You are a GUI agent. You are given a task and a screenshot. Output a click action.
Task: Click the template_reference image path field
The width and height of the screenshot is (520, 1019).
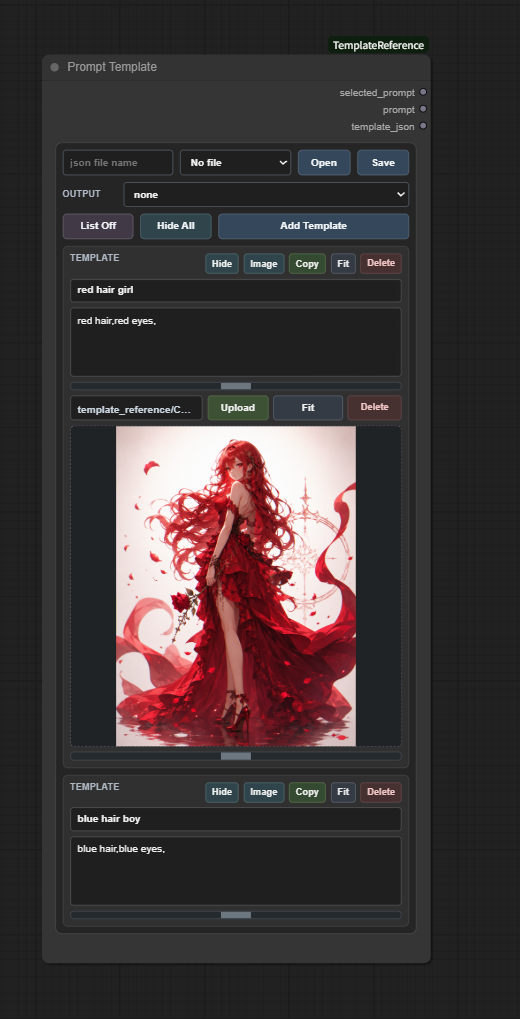[x=136, y=408]
